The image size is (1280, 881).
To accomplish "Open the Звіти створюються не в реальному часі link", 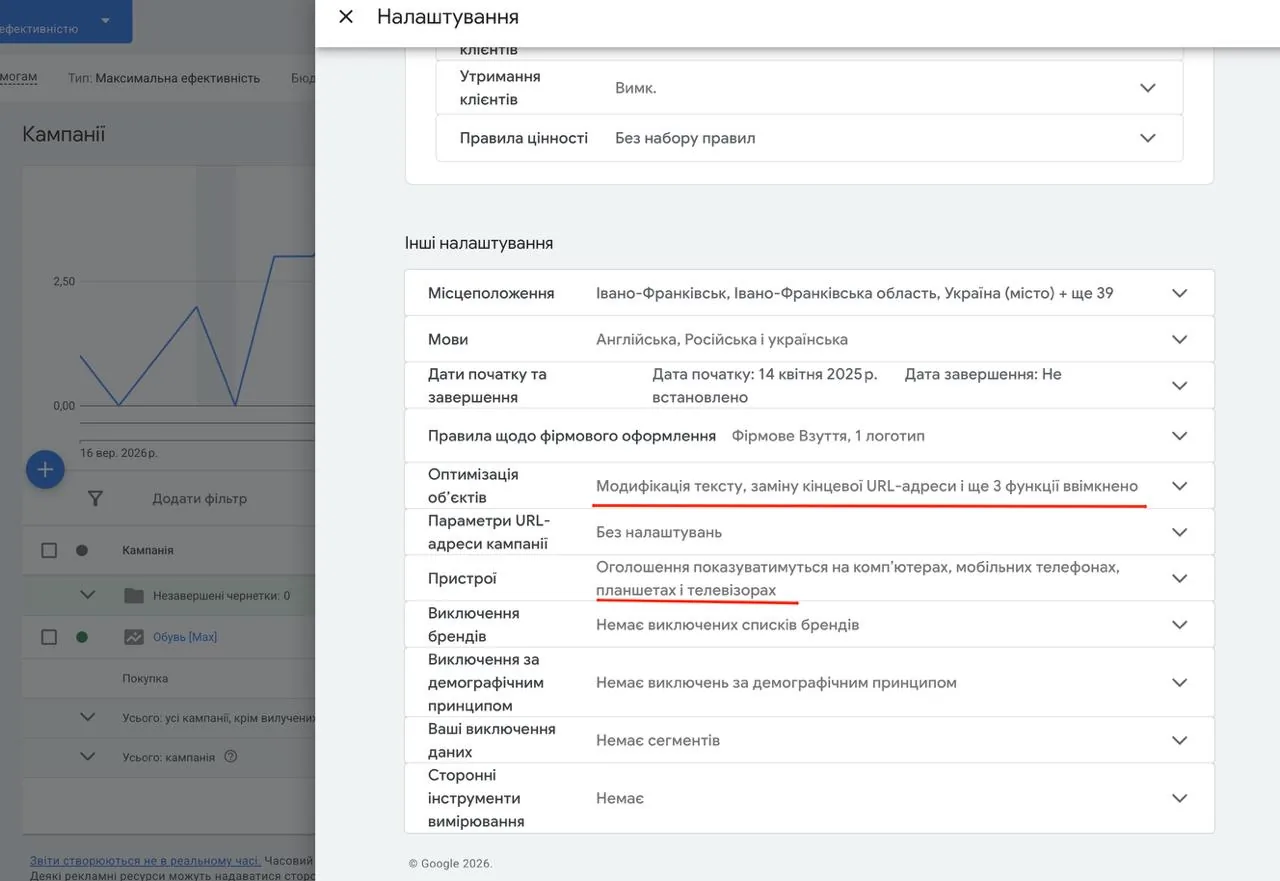I will click(145, 860).
